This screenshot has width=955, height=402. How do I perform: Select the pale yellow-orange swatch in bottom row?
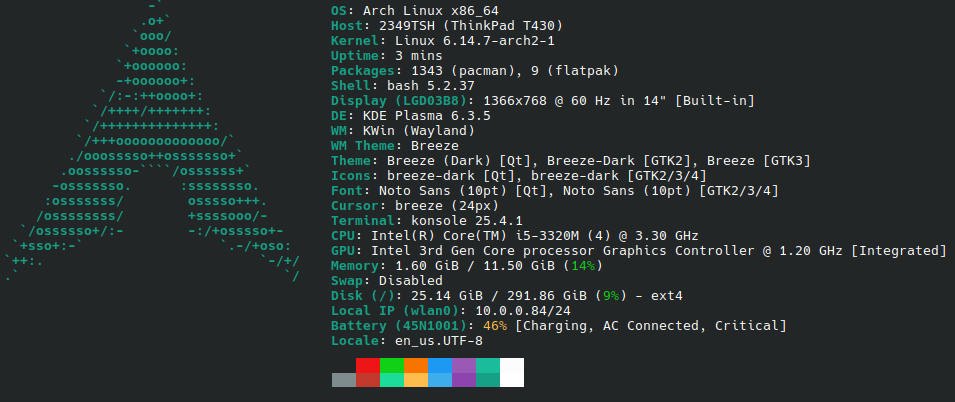(x=416, y=380)
